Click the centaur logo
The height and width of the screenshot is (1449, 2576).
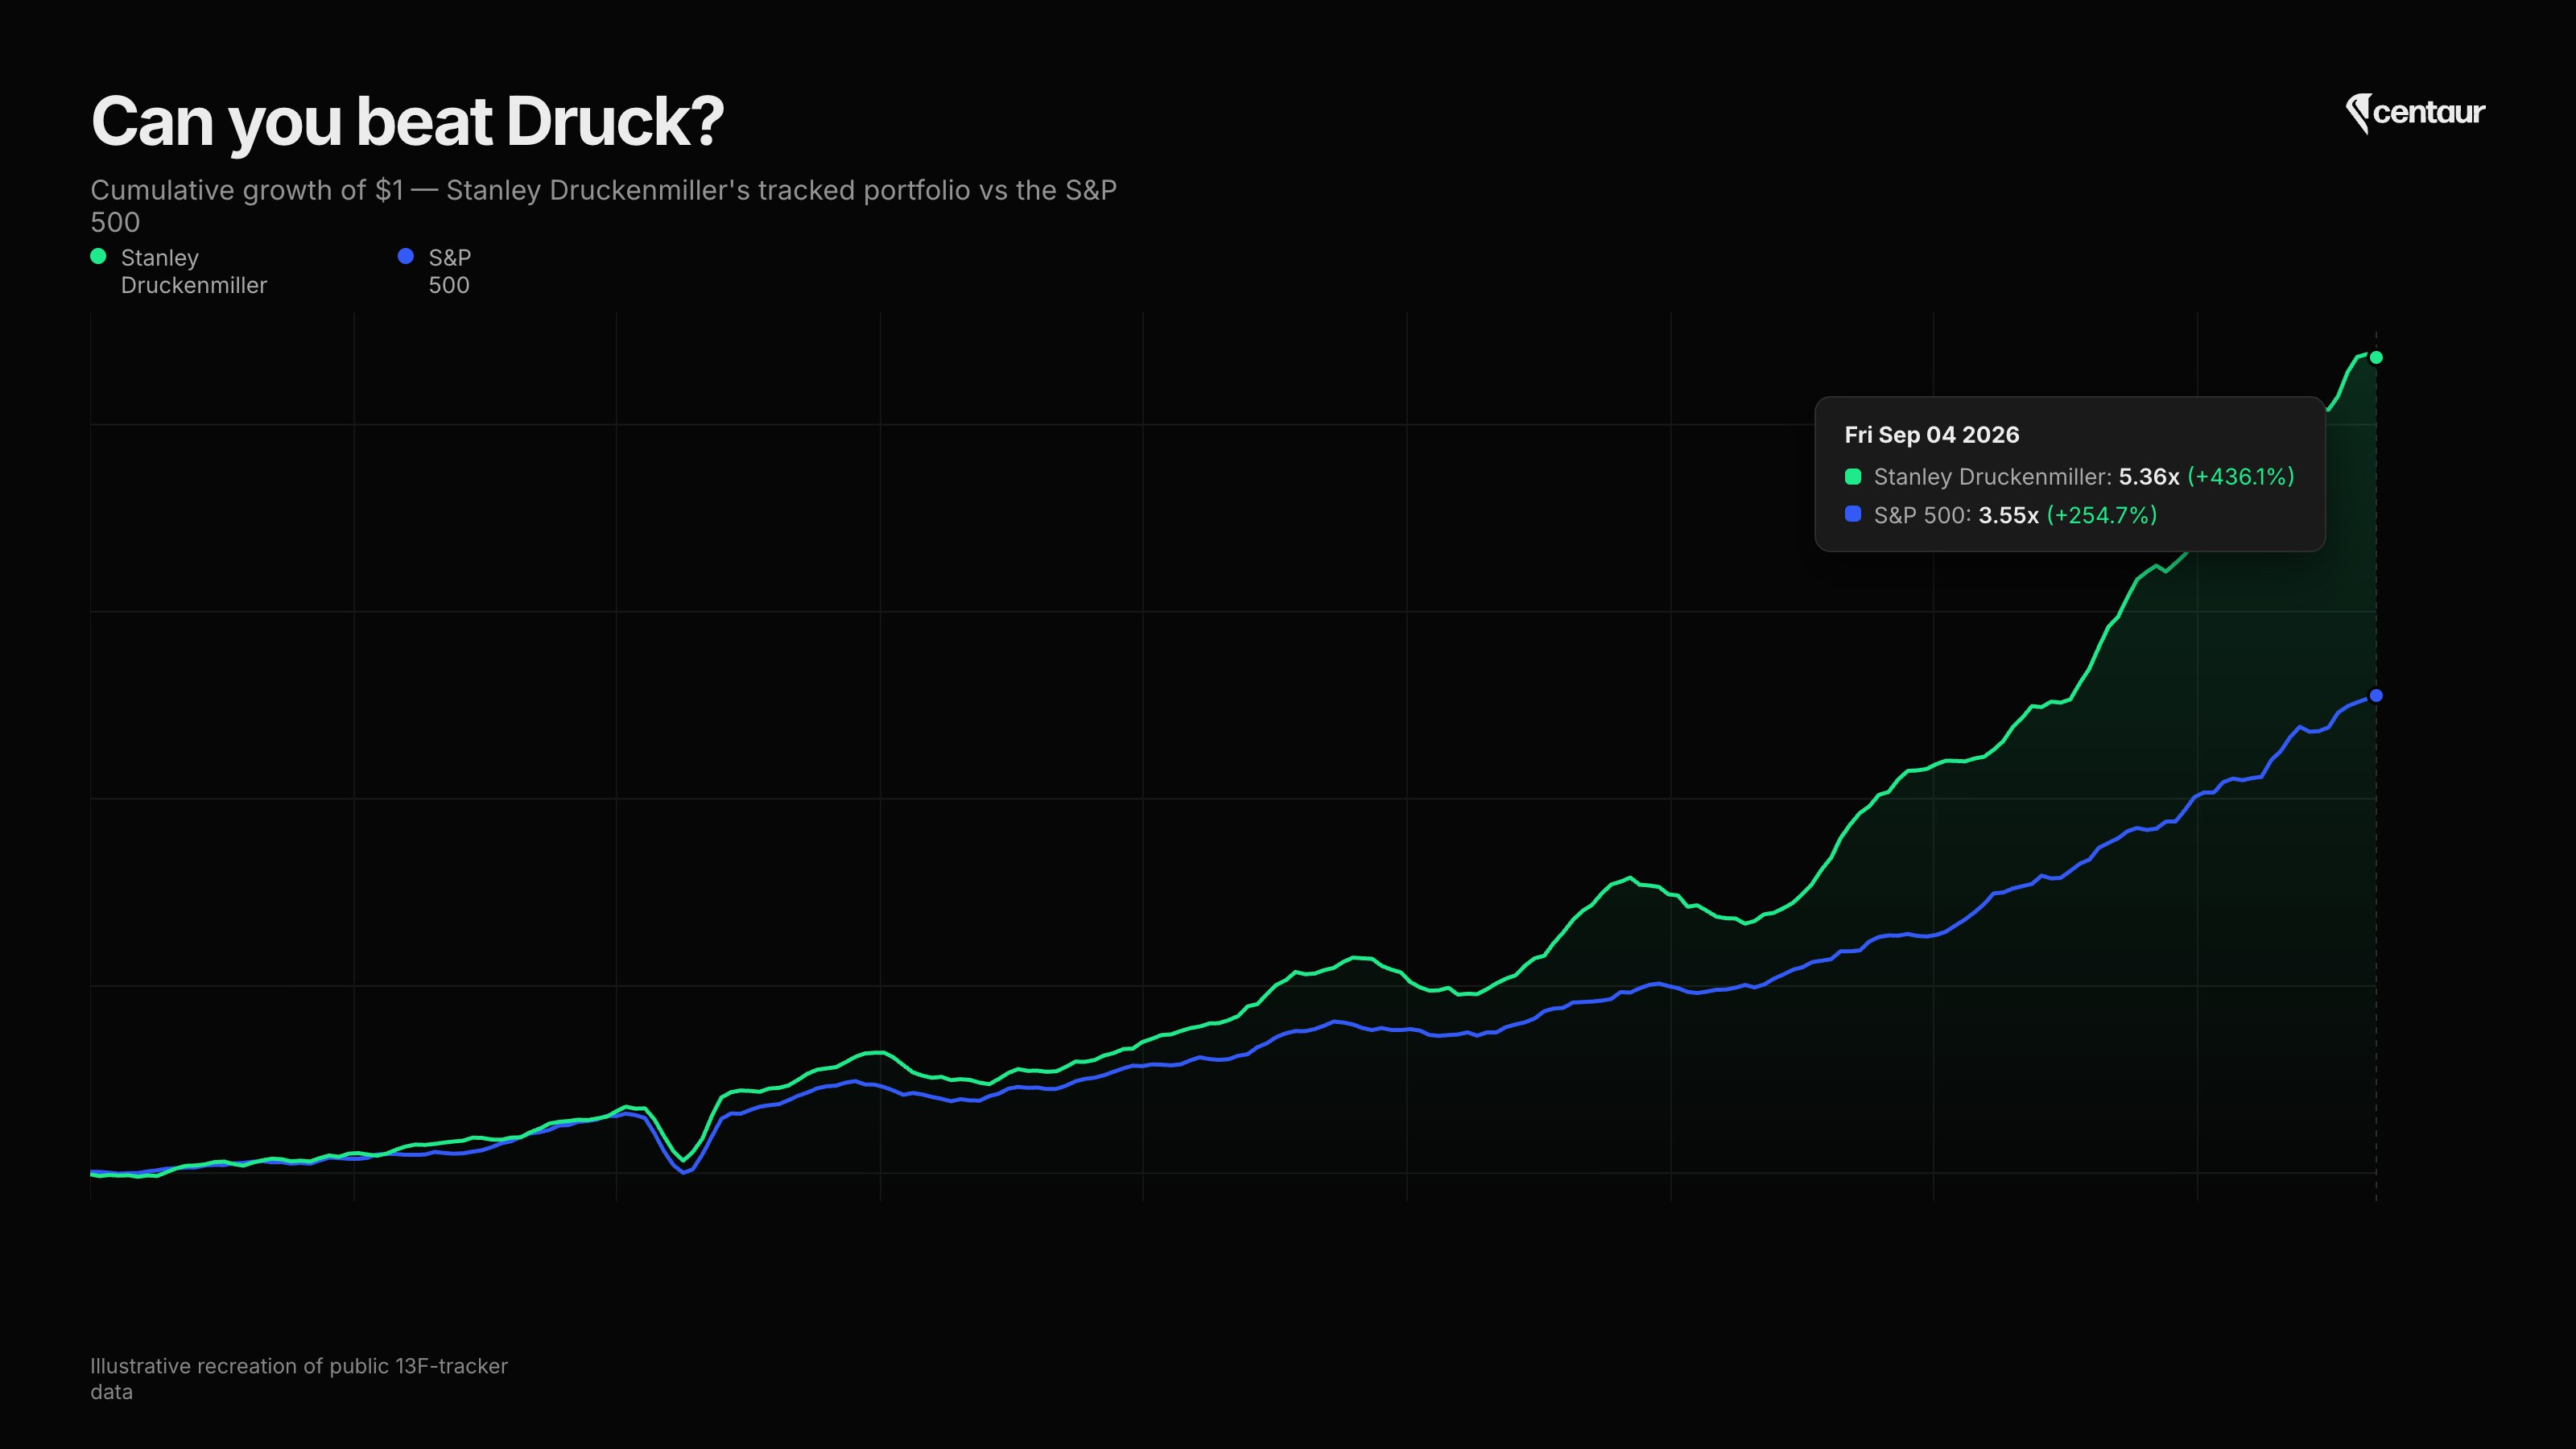(2415, 113)
